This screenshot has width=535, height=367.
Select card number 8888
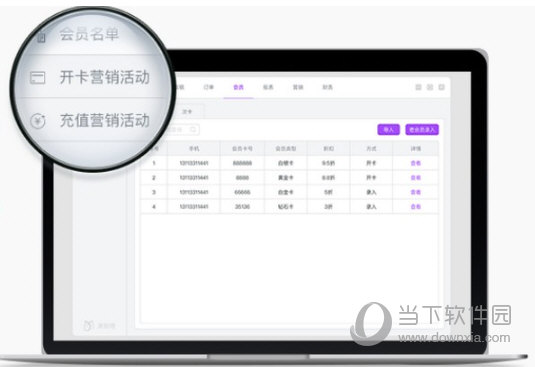tap(242, 178)
